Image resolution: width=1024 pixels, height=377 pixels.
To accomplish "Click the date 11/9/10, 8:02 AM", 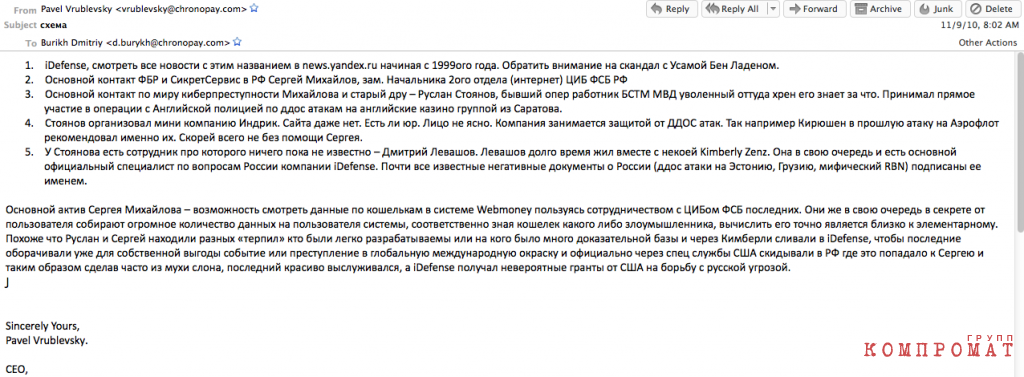I will point(979,26).
